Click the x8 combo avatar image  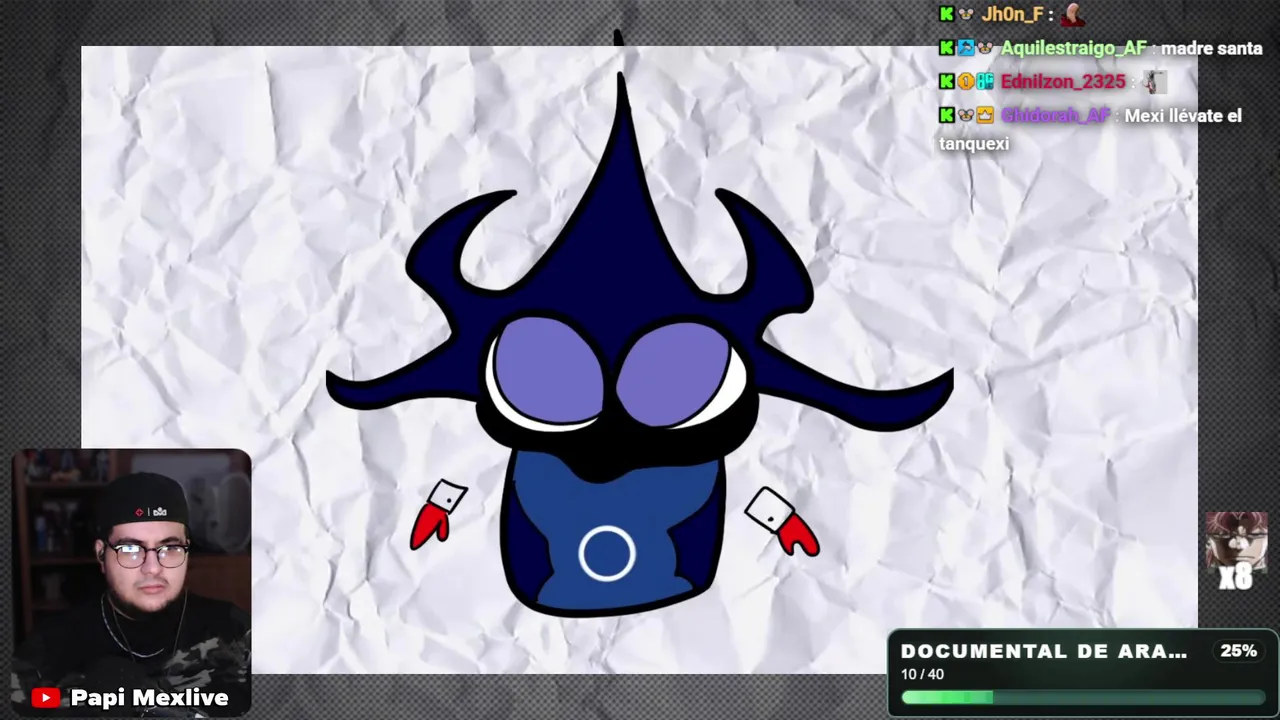click(1236, 551)
